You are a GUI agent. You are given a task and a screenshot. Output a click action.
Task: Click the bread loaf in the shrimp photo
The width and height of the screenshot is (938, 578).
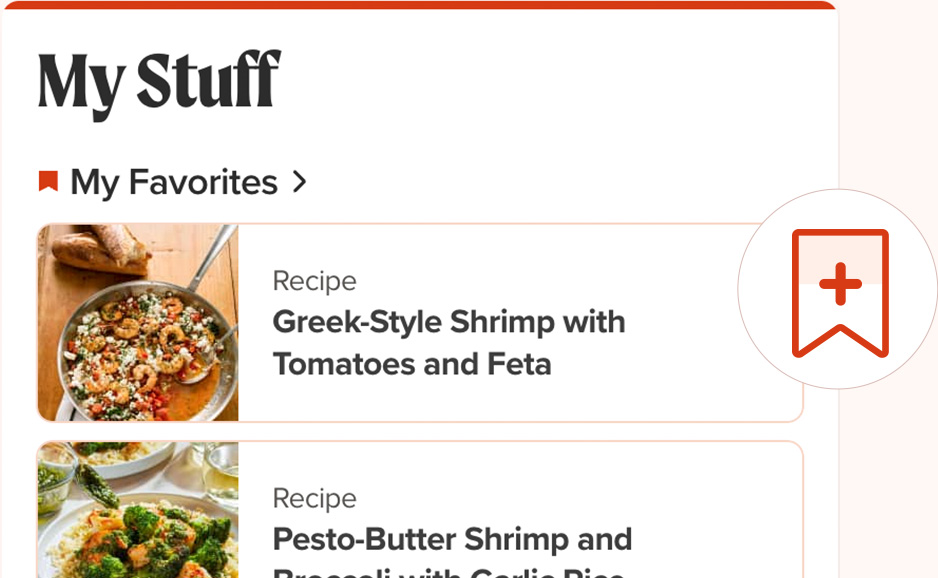[100, 250]
